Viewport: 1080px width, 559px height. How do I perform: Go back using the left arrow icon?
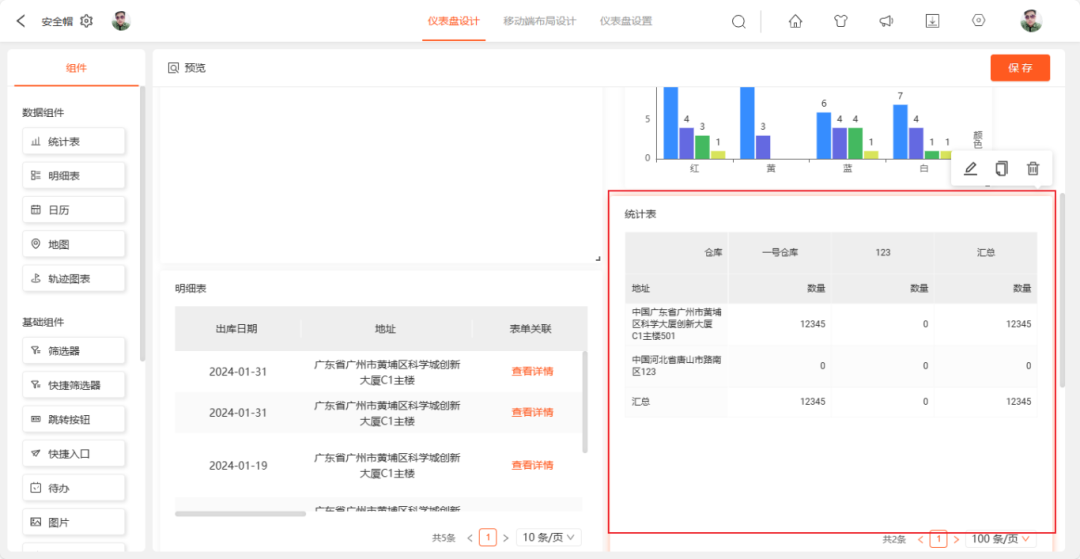pos(21,21)
